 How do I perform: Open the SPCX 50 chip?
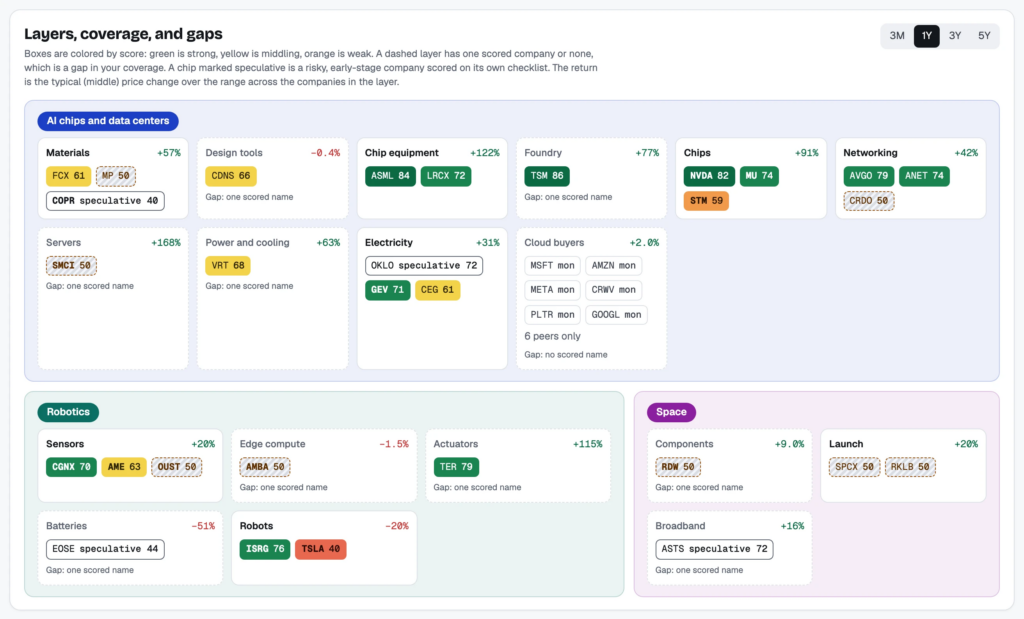pyautogui.click(x=854, y=467)
